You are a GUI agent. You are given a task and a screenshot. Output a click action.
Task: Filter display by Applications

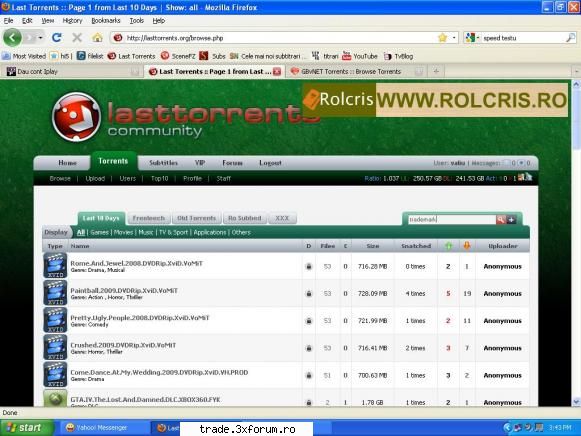210,232
